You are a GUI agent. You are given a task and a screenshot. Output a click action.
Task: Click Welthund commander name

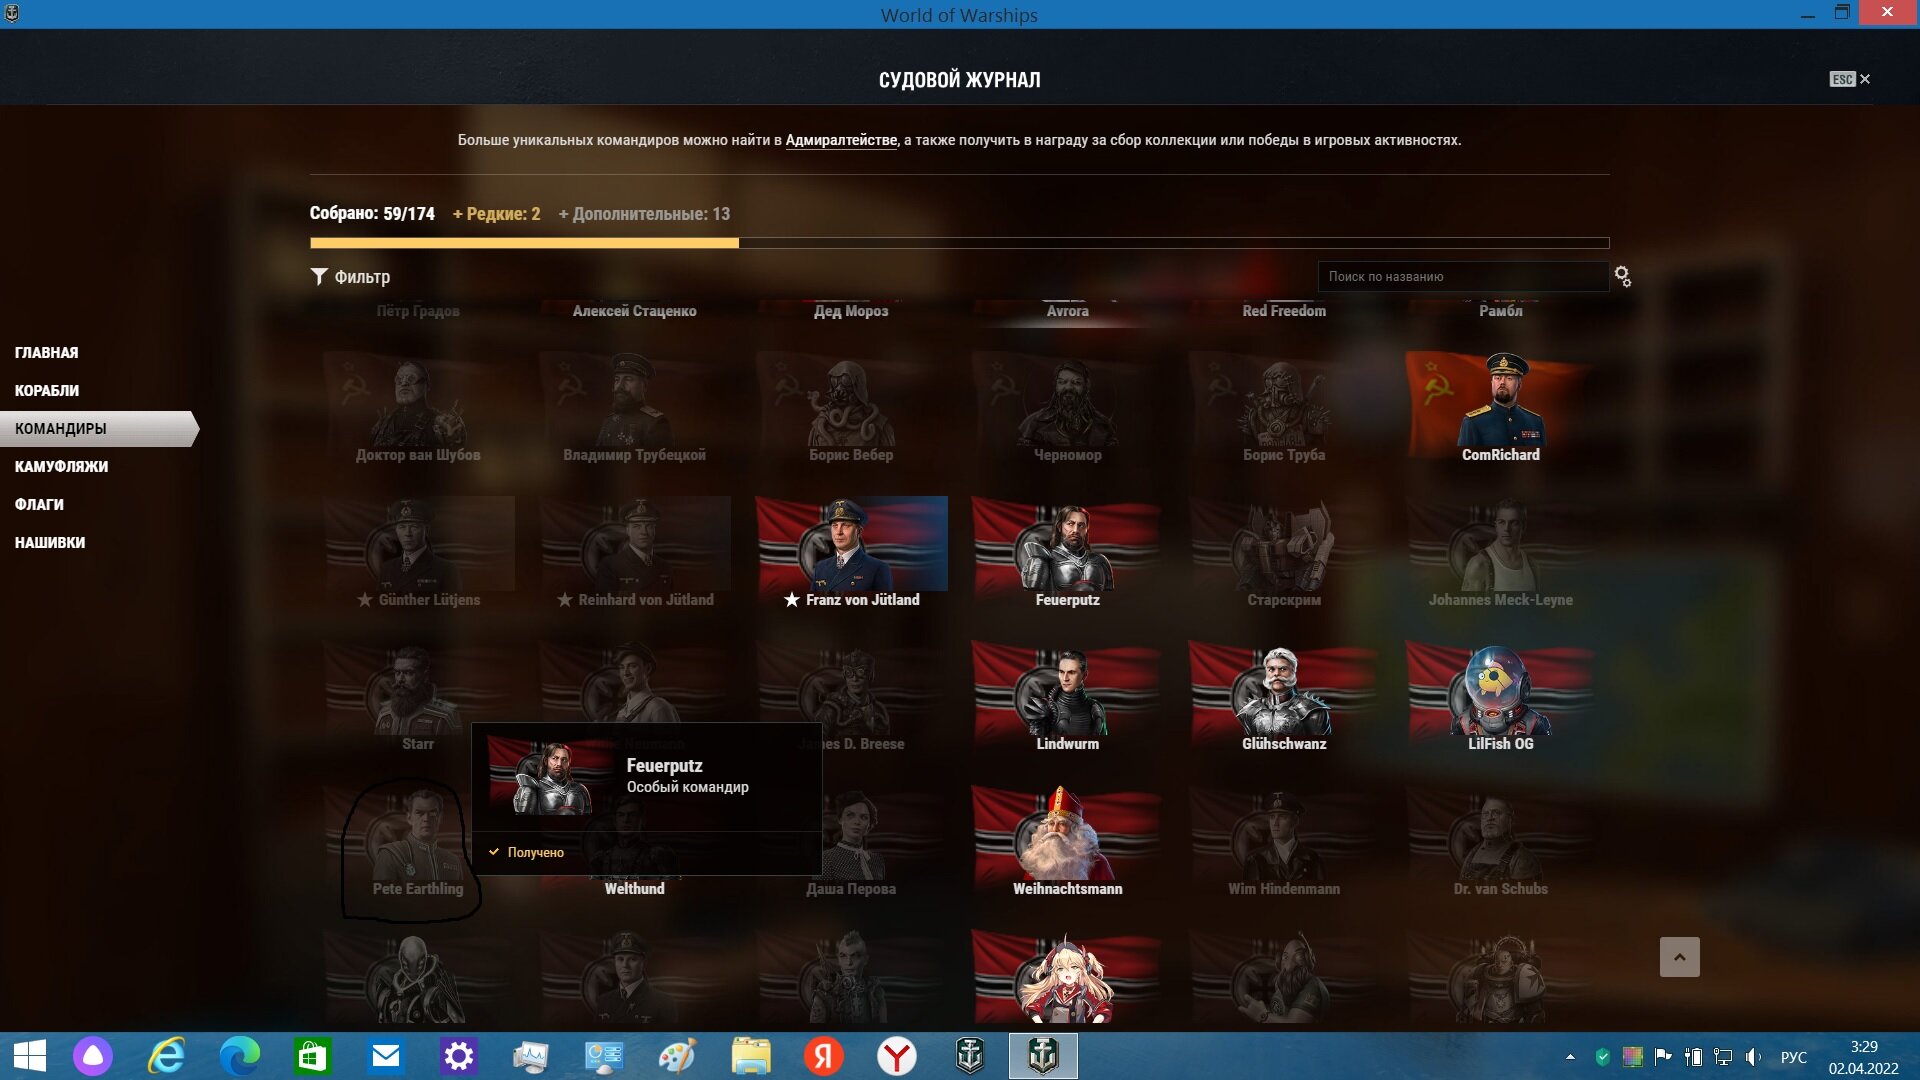pos(634,888)
